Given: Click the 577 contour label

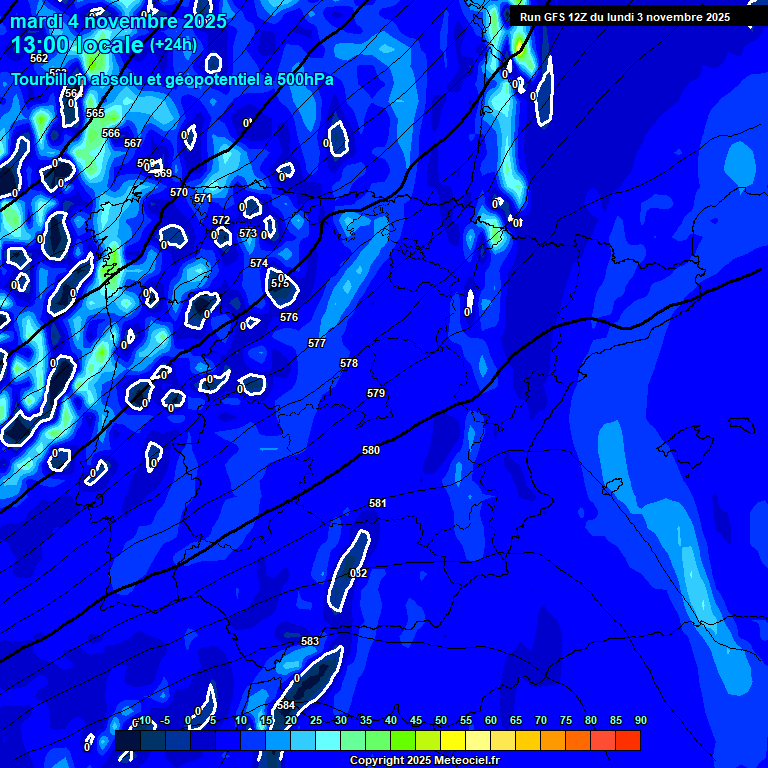Looking at the screenshot, I should point(317,343).
